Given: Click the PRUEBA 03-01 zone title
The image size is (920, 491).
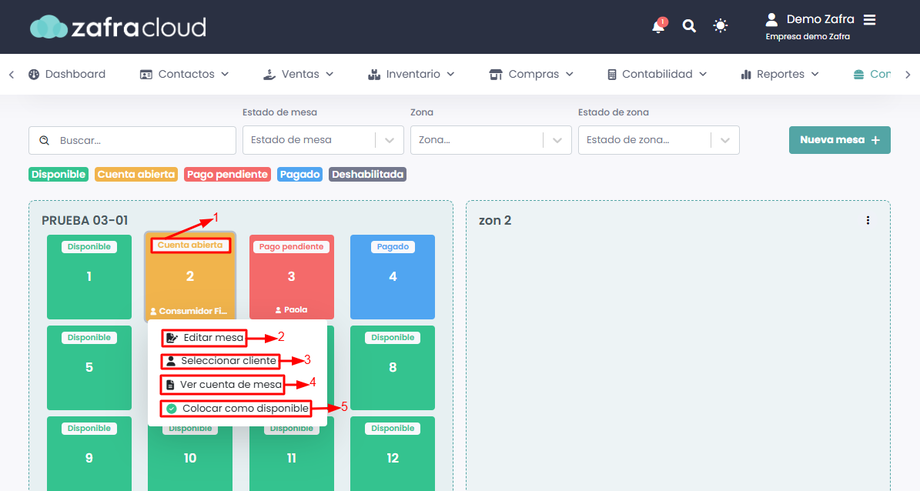Looking at the screenshot, I should click(84, 221).
